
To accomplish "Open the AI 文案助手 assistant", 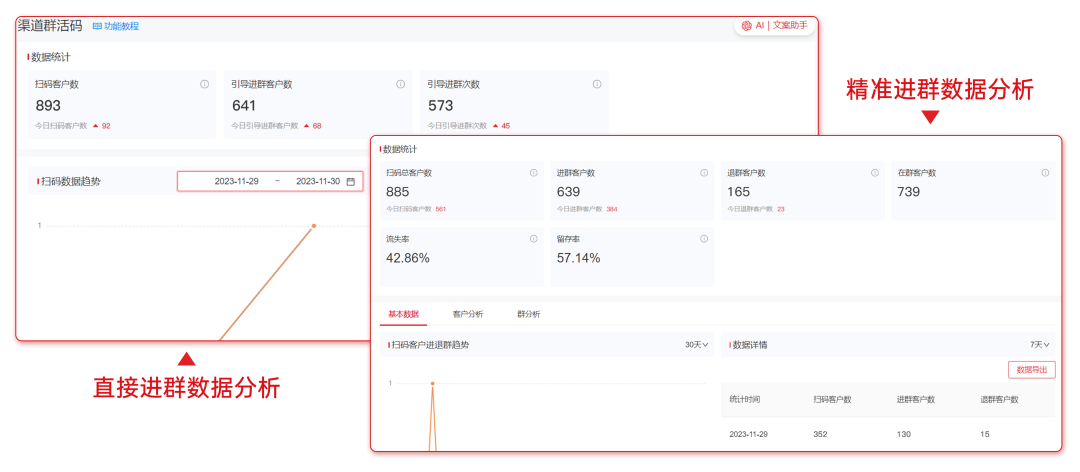I will (774, 26).
